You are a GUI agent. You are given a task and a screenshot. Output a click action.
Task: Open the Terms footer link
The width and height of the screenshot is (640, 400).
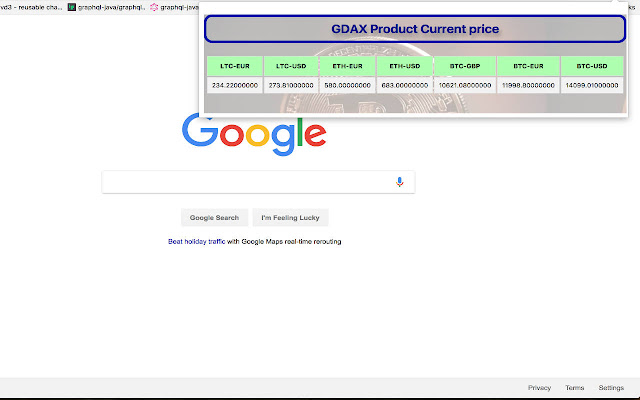coord(574,388)
